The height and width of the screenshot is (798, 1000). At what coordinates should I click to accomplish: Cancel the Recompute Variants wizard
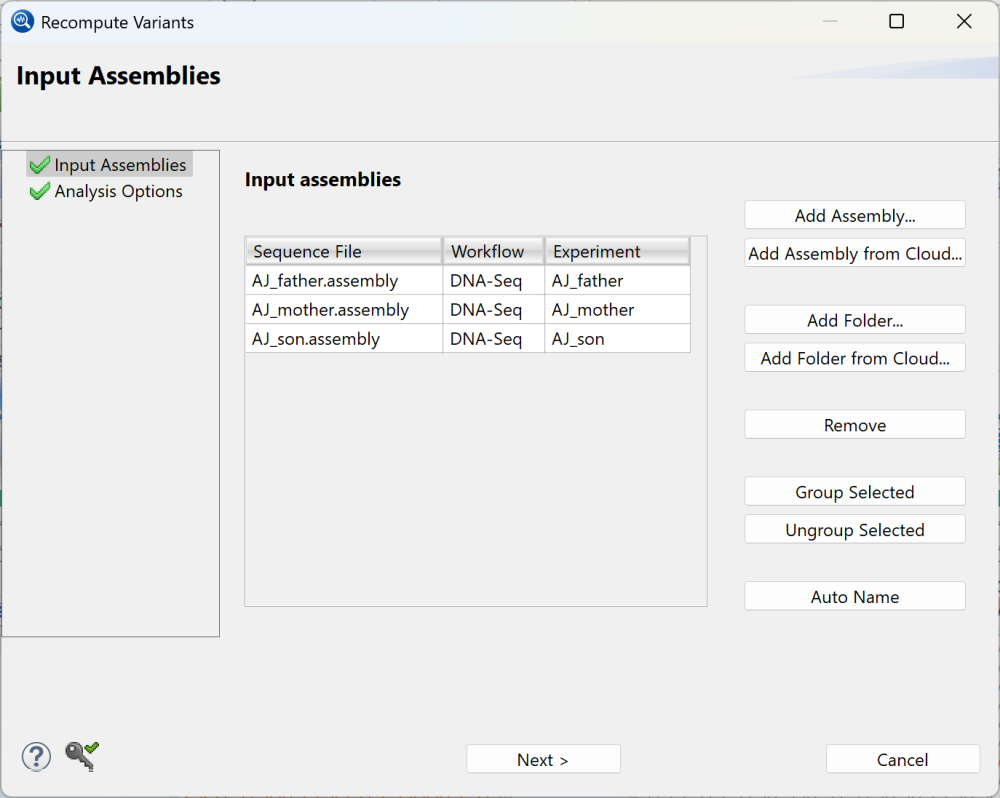[x=902, y=759]
